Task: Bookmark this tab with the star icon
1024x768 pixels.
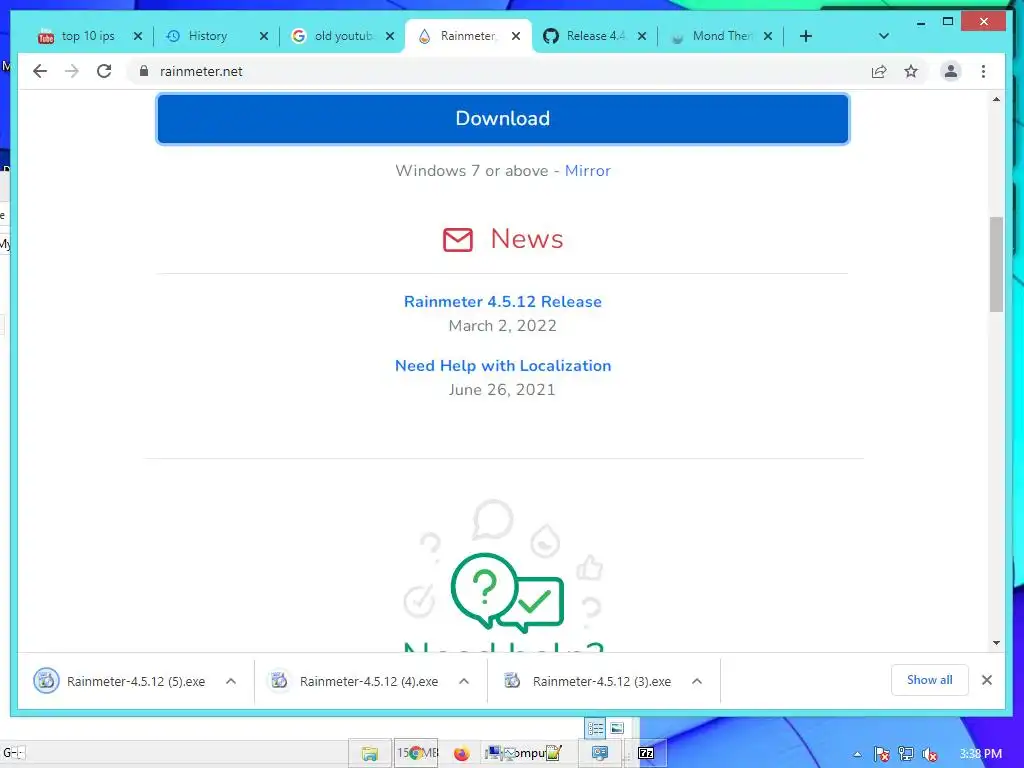Action: pos(911,71)
